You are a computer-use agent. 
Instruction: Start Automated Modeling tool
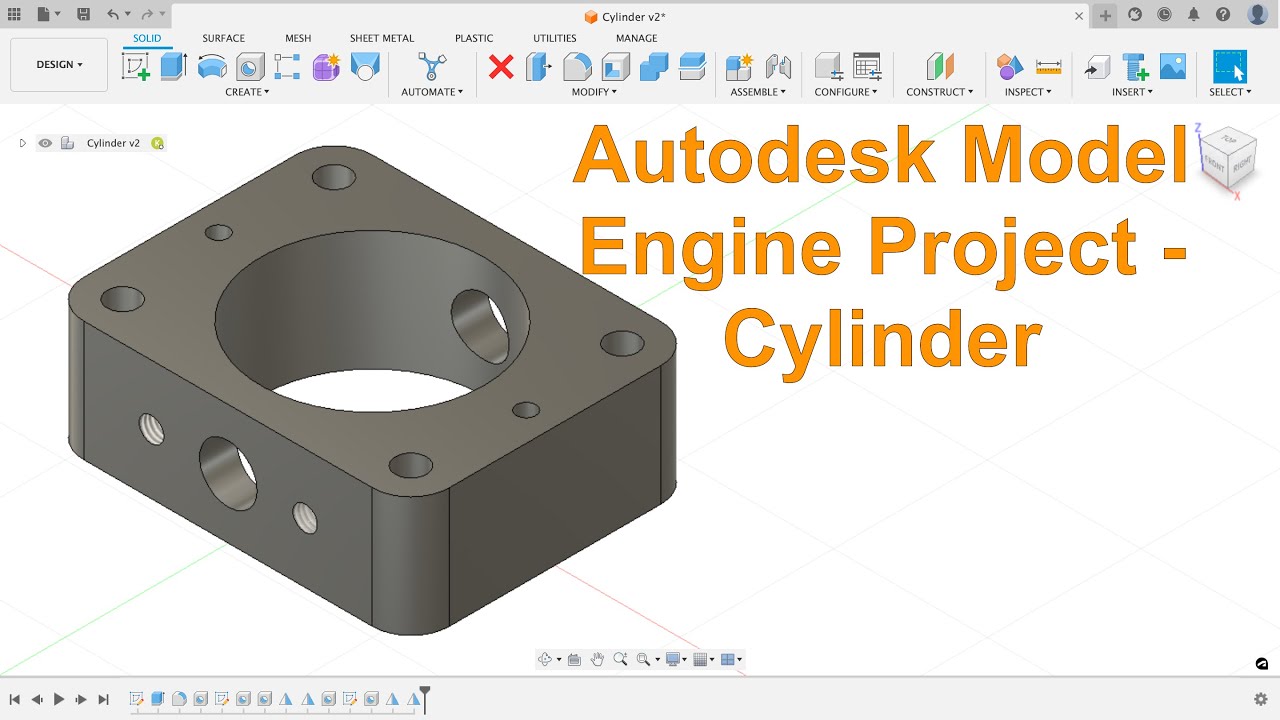(x=432, y=67)
